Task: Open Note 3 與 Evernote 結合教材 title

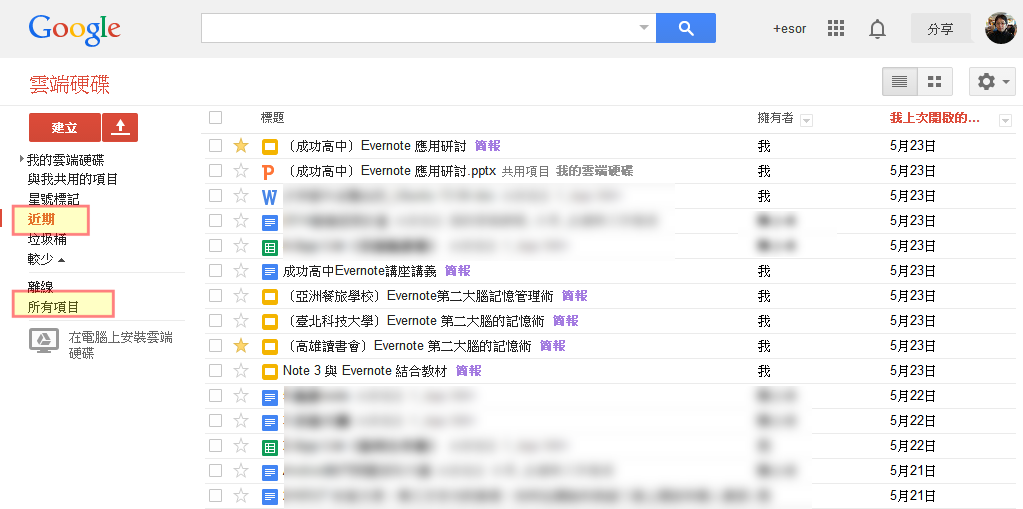Action: click(365, 371)
